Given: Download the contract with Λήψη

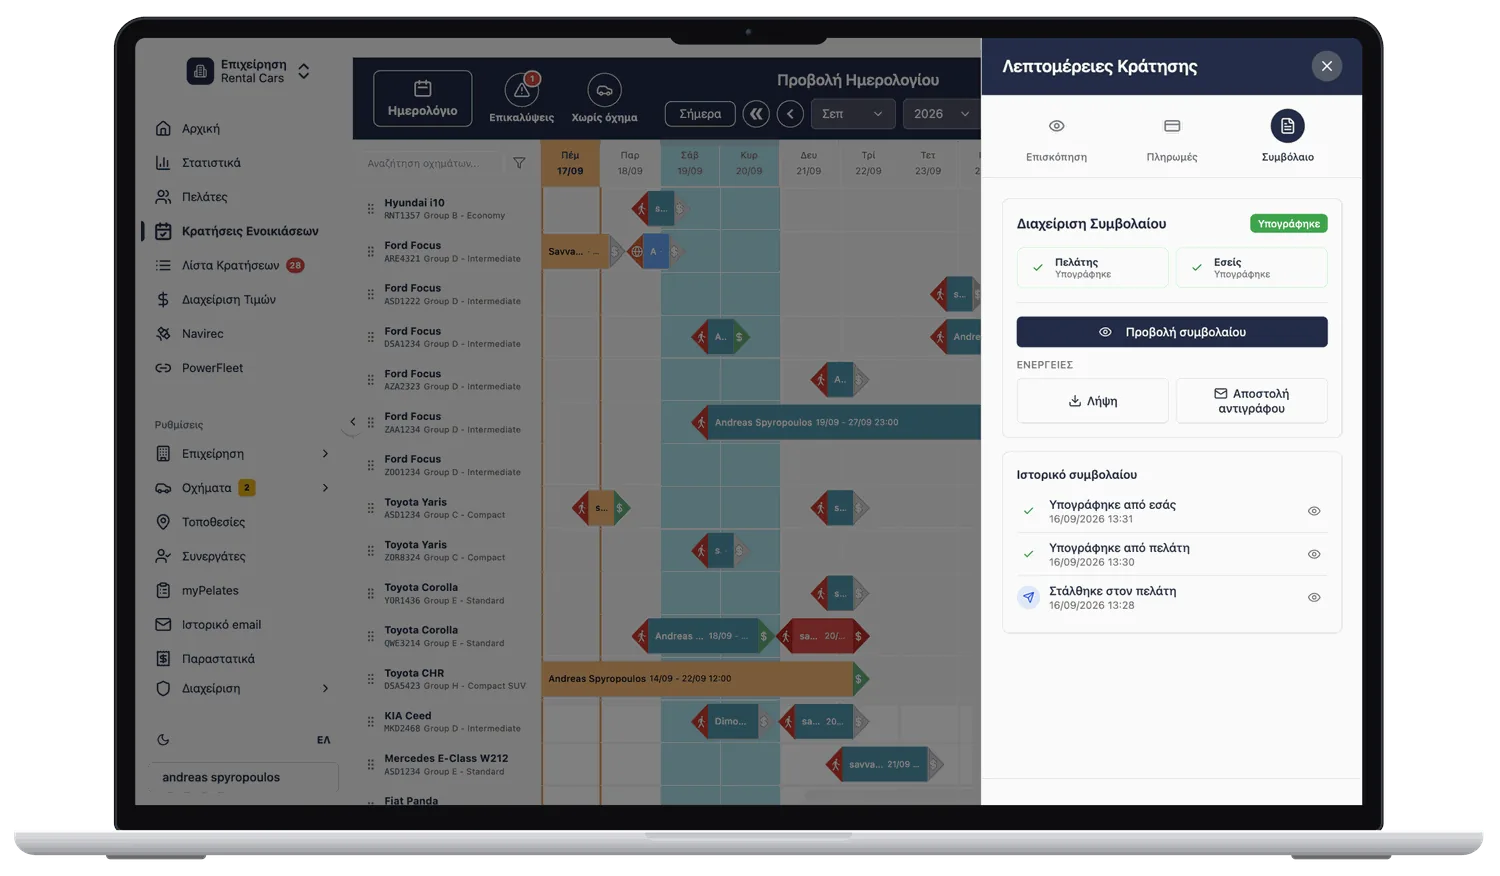Looking at the screenshot, I should point(1092,401).
